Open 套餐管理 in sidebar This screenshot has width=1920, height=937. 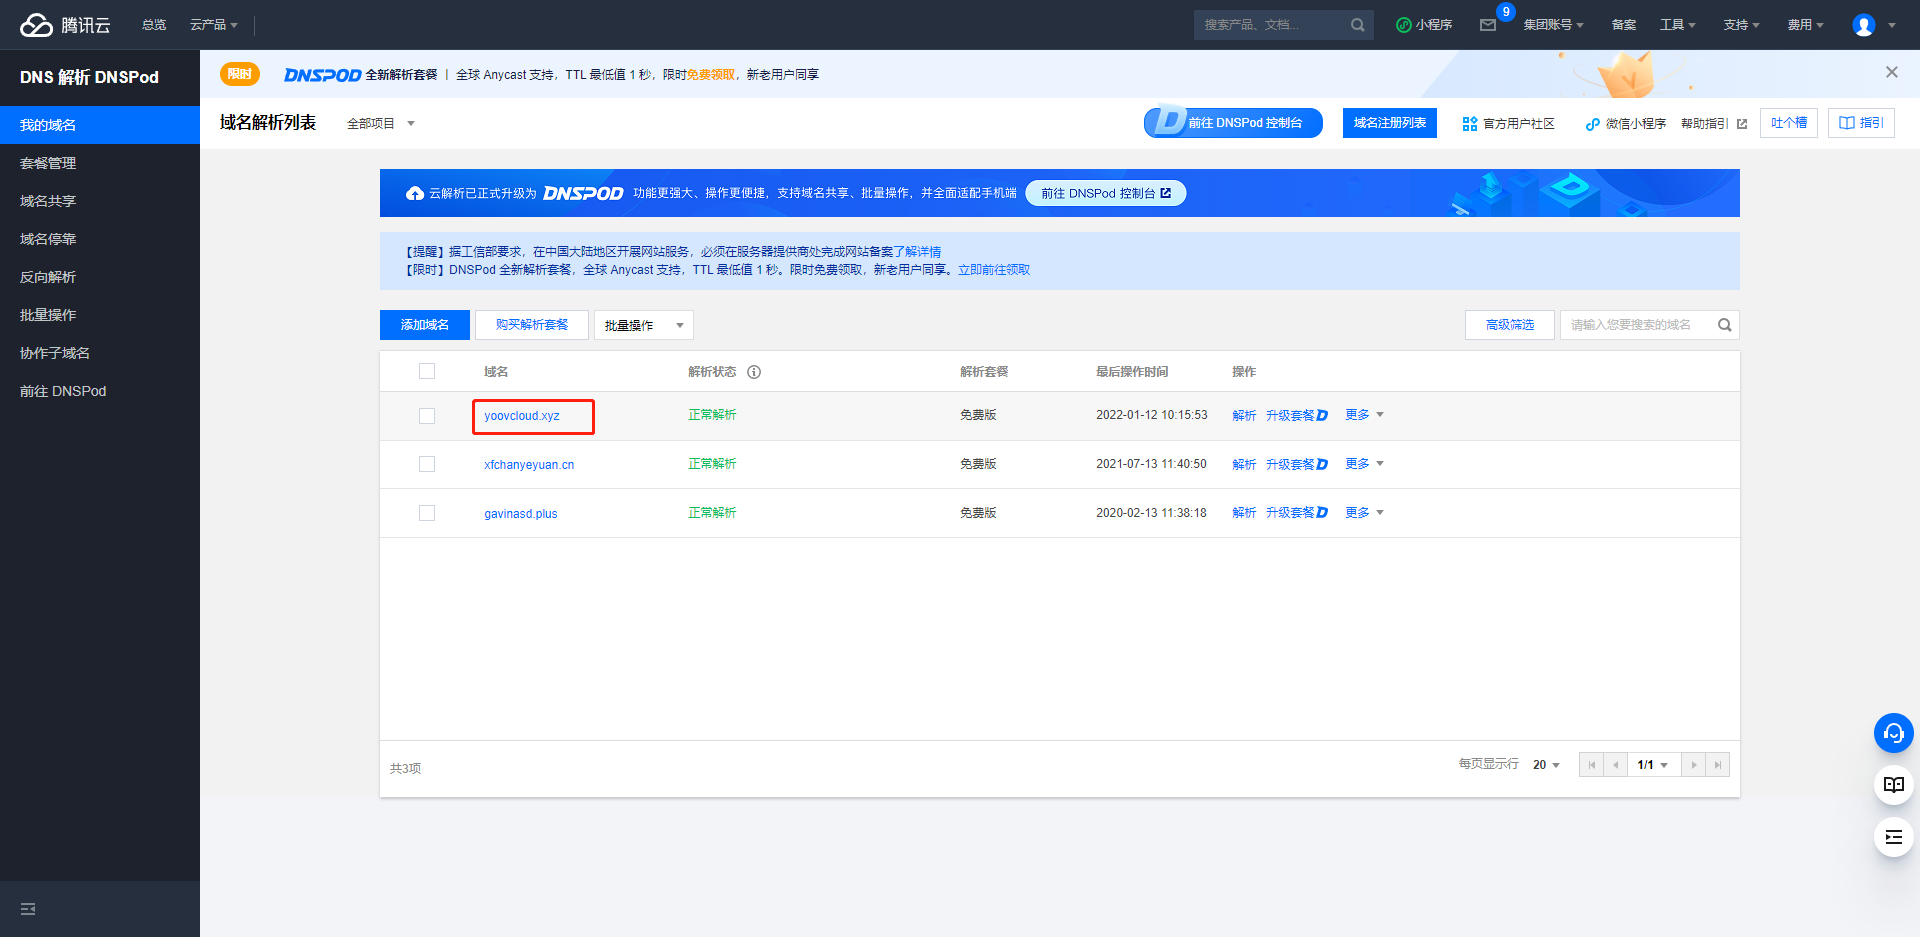click(100, 163)
